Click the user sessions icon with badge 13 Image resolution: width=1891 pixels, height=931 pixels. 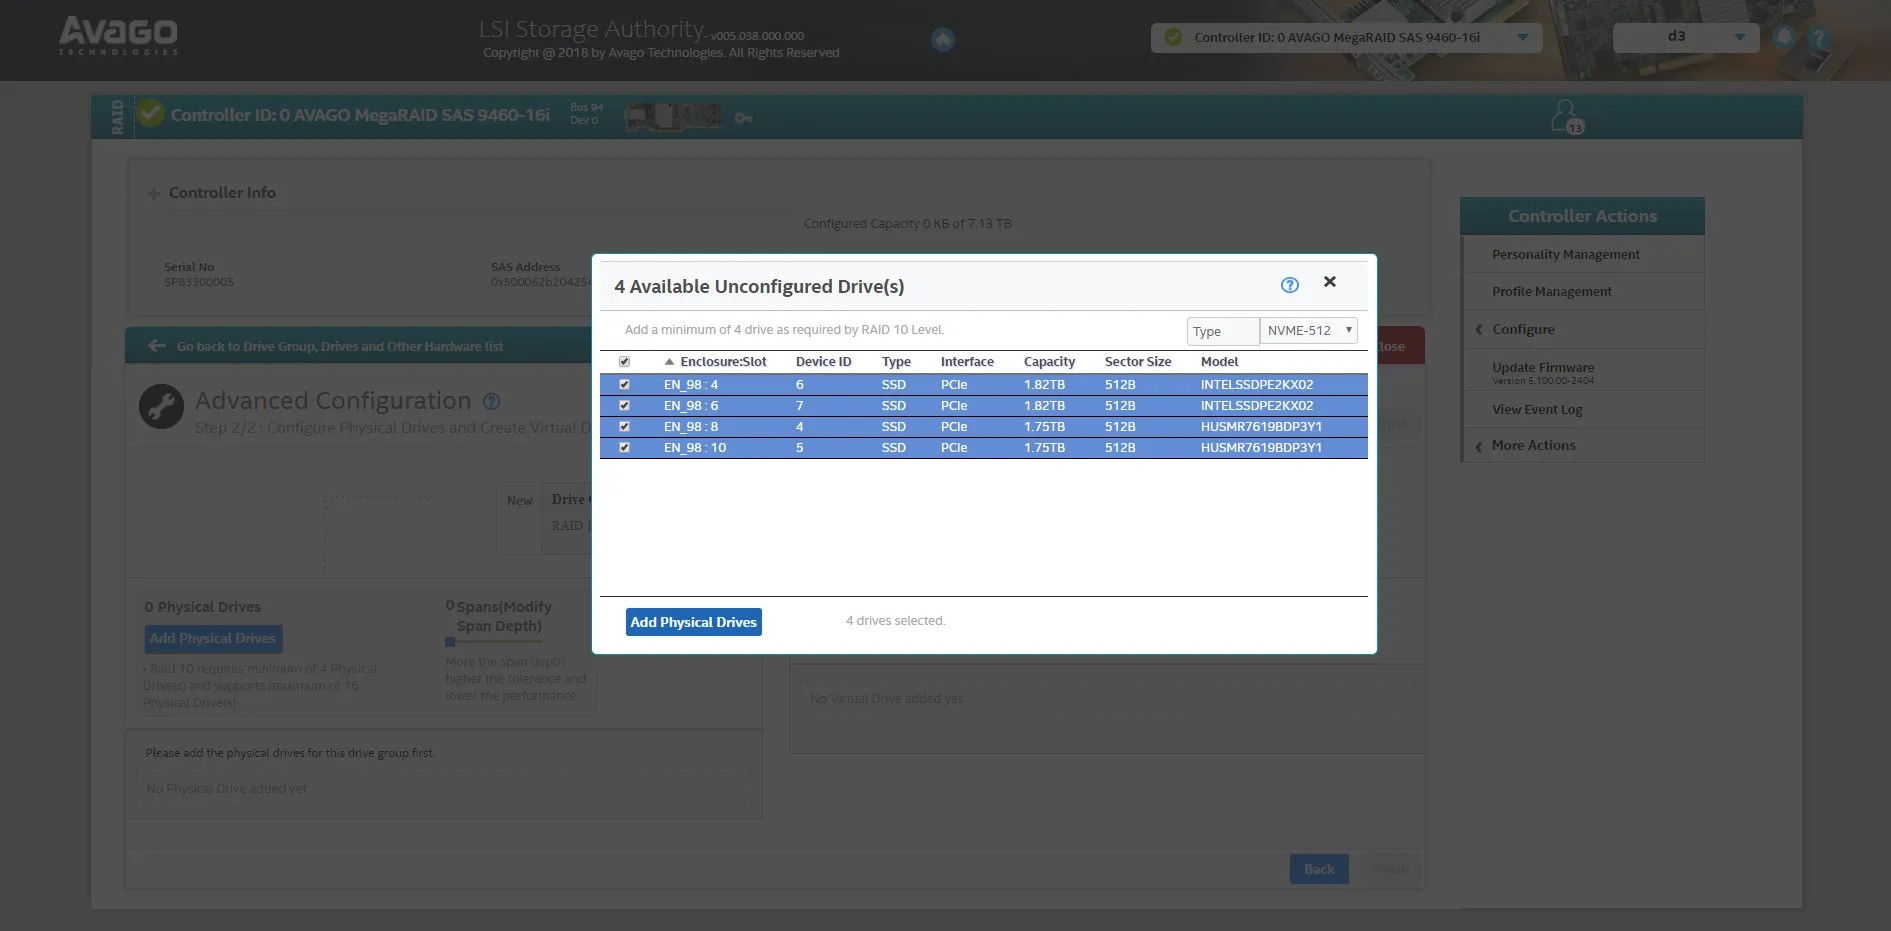1565,116
